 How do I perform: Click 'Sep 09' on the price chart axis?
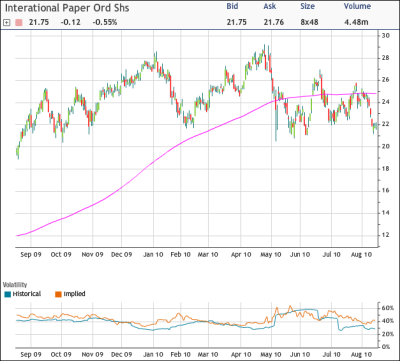point(31,254)
